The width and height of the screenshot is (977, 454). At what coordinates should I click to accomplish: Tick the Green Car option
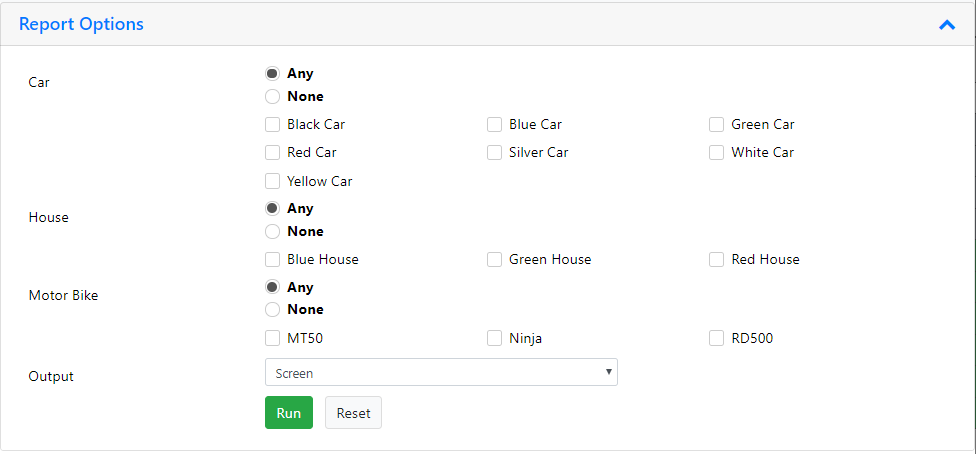click(717, 125)
